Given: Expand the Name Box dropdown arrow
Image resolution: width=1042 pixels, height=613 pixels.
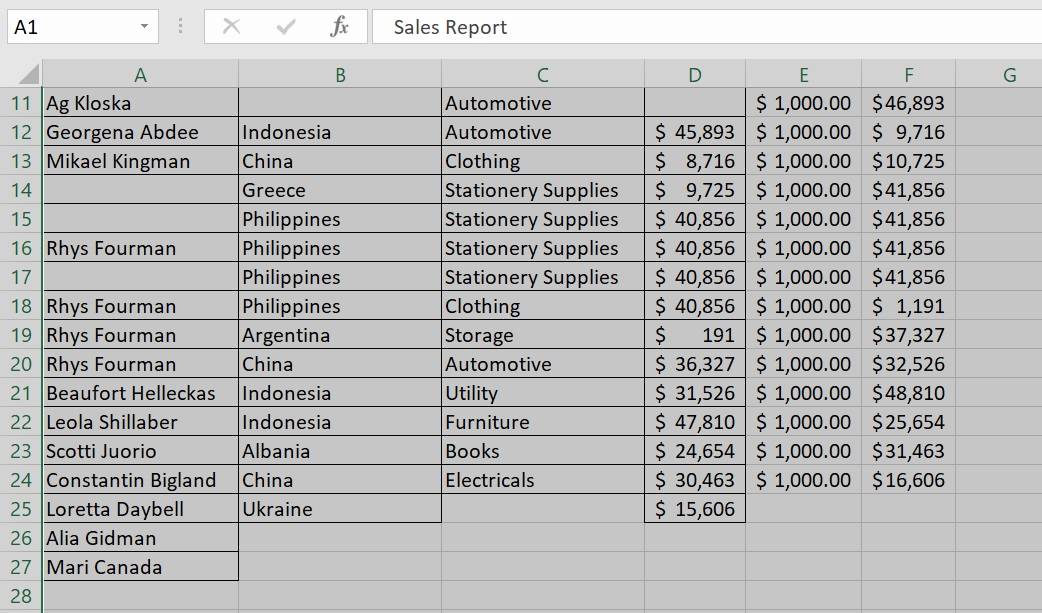Looking at the screenshot, I should click(x=145, y=27).
